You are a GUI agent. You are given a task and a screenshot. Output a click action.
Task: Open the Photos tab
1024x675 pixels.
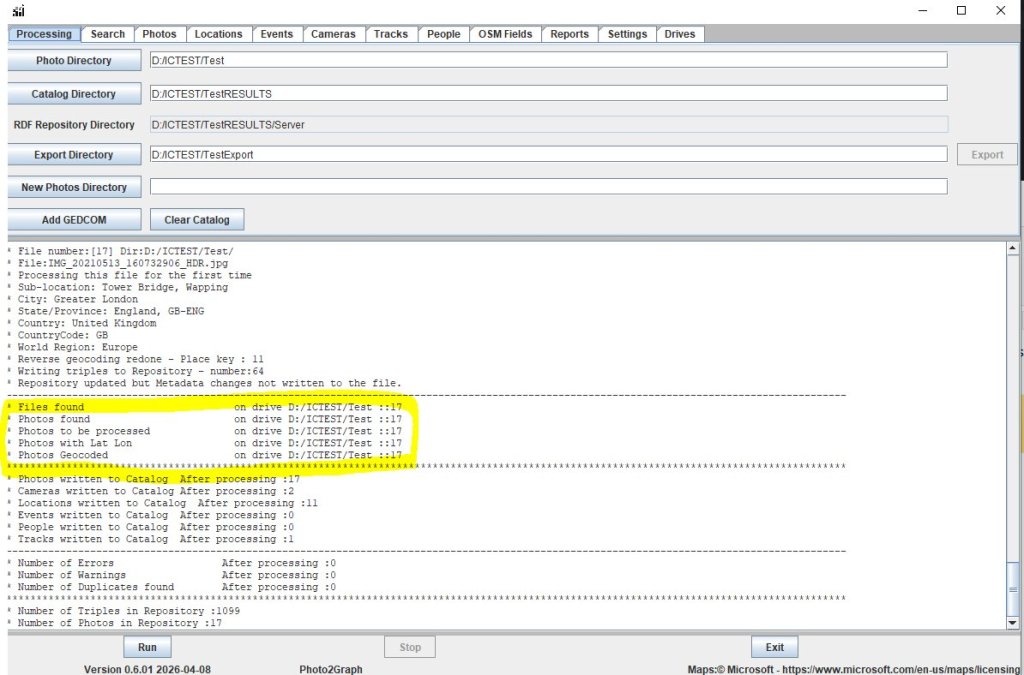(x=159, y=34)
